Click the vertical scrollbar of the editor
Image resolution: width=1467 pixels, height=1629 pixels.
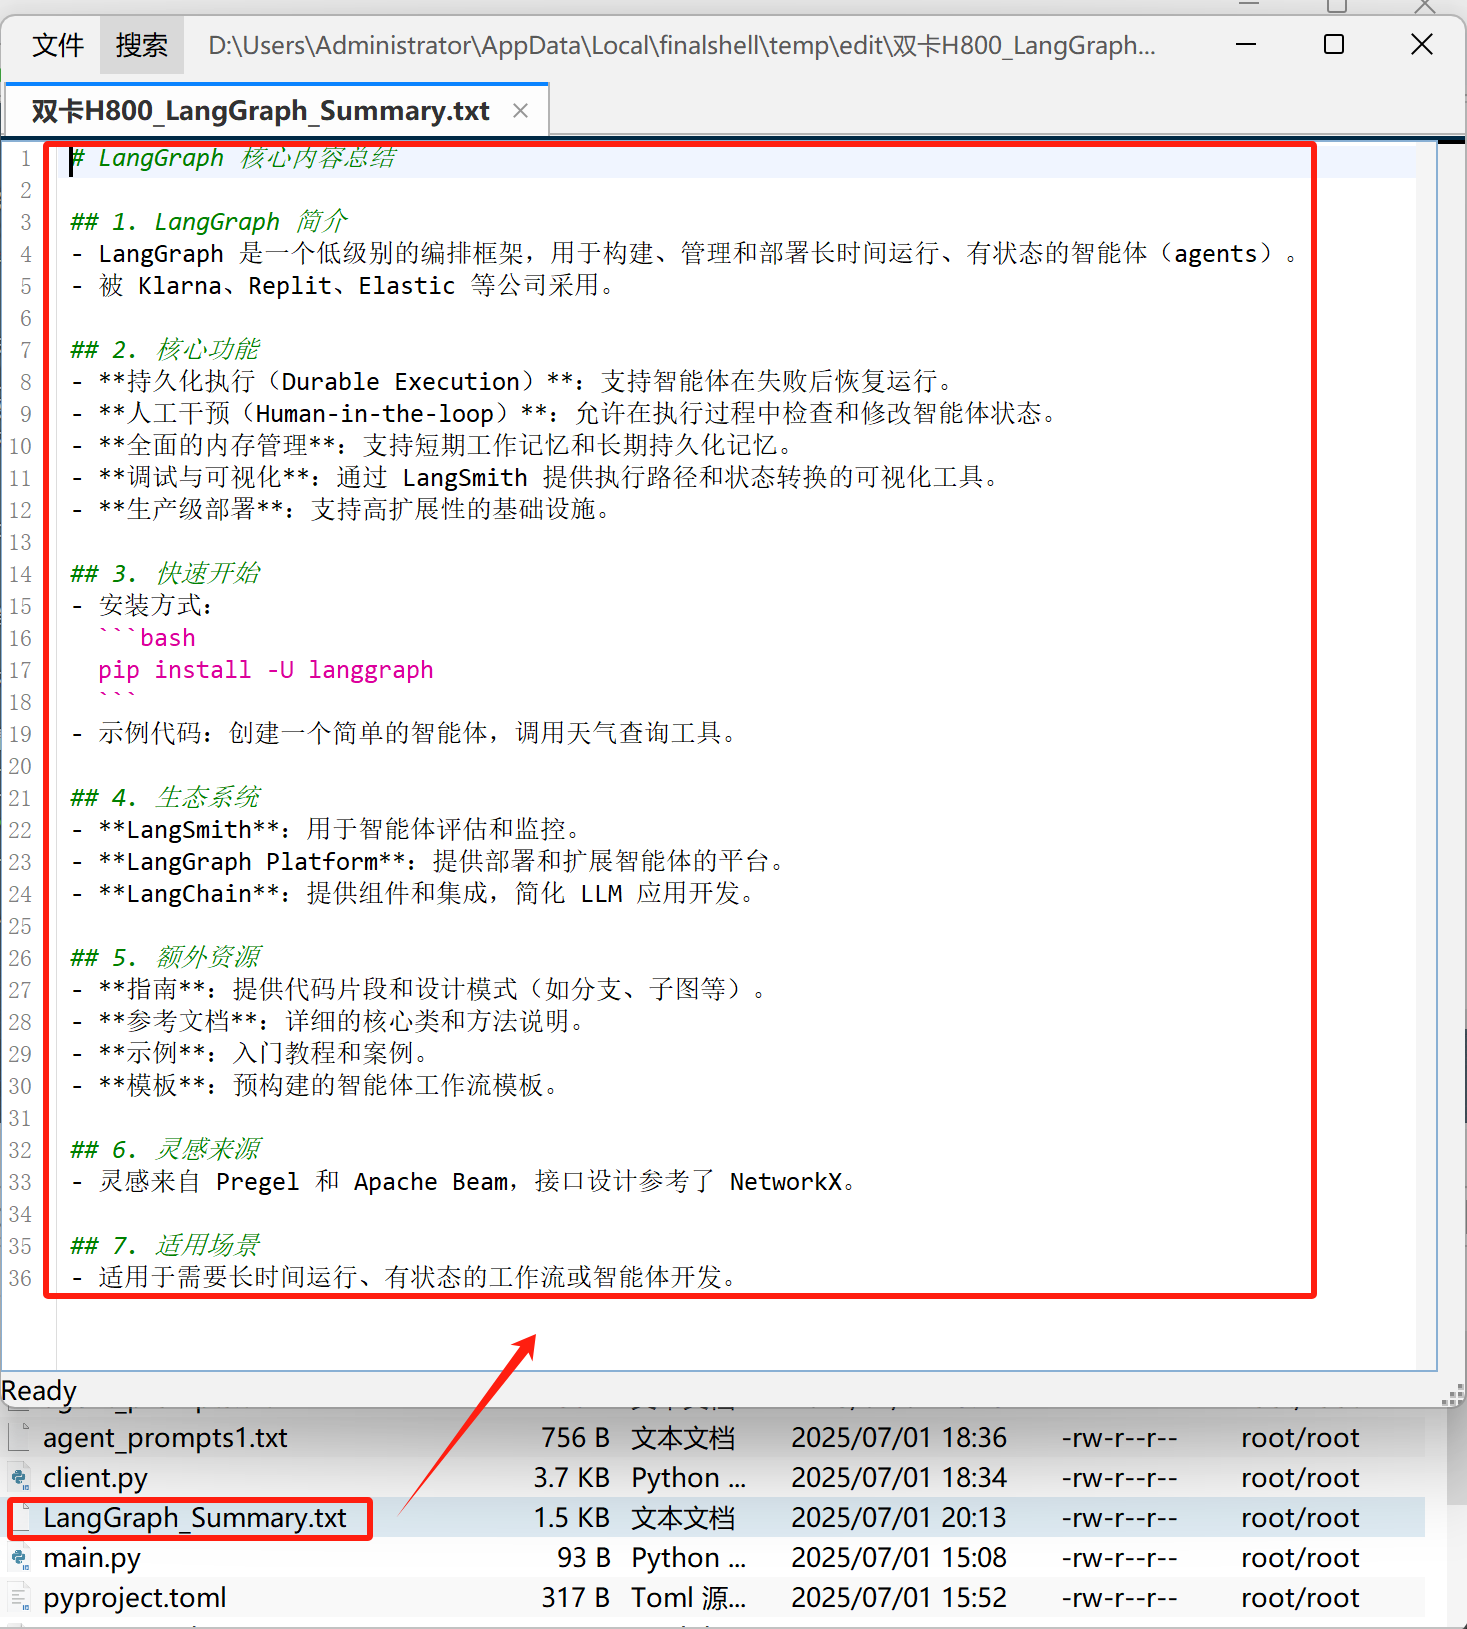[x=1427, y=756]
